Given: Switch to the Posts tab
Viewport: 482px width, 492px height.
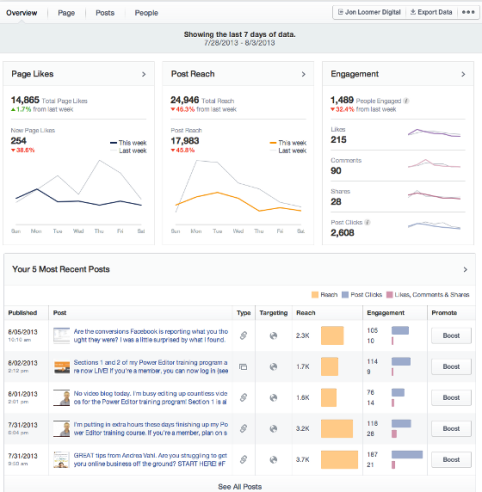Looking at the screenshot, I should 105,13.
